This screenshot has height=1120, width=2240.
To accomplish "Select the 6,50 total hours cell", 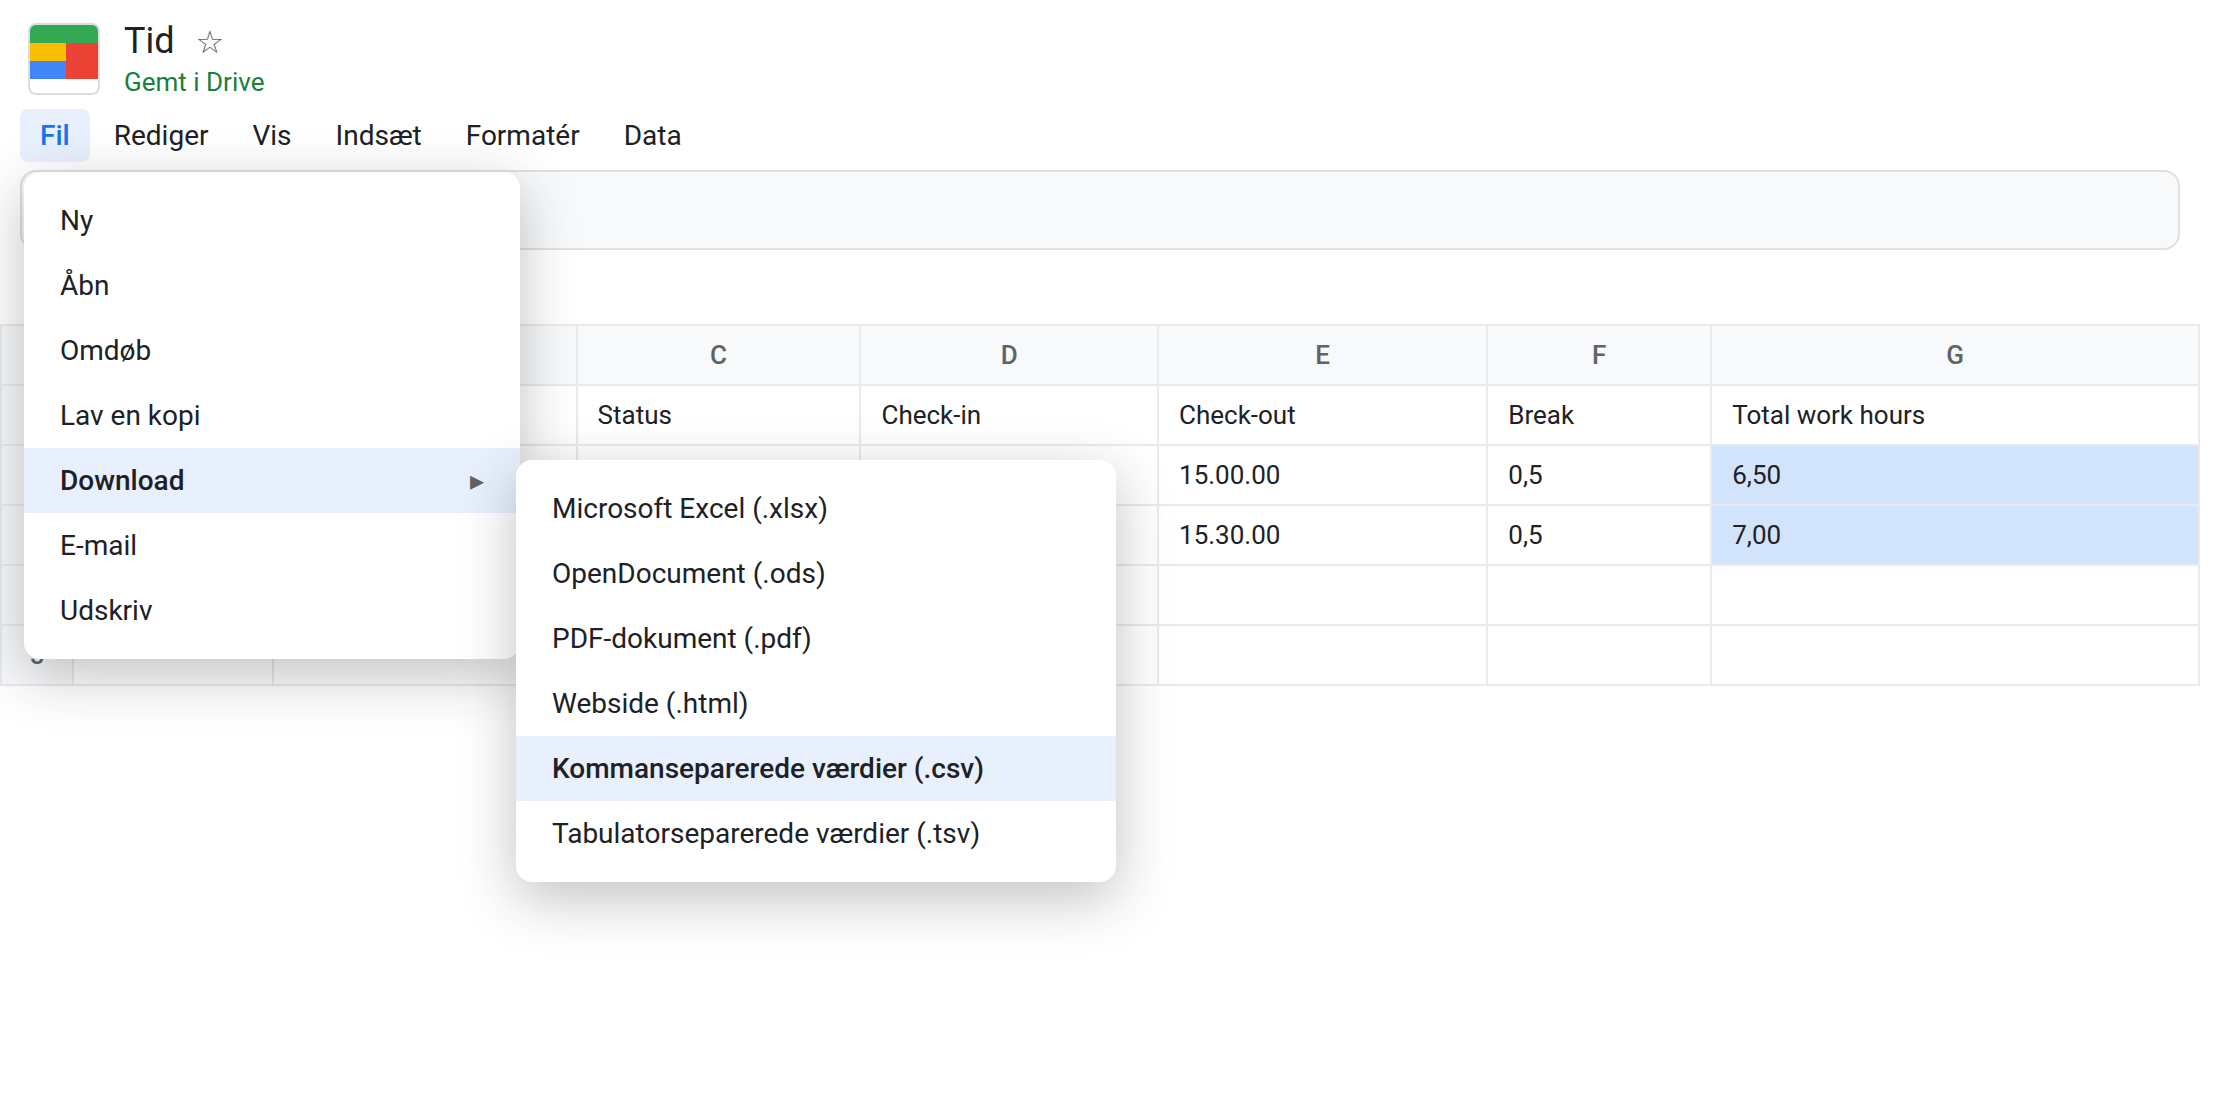I will point(1955,475).
